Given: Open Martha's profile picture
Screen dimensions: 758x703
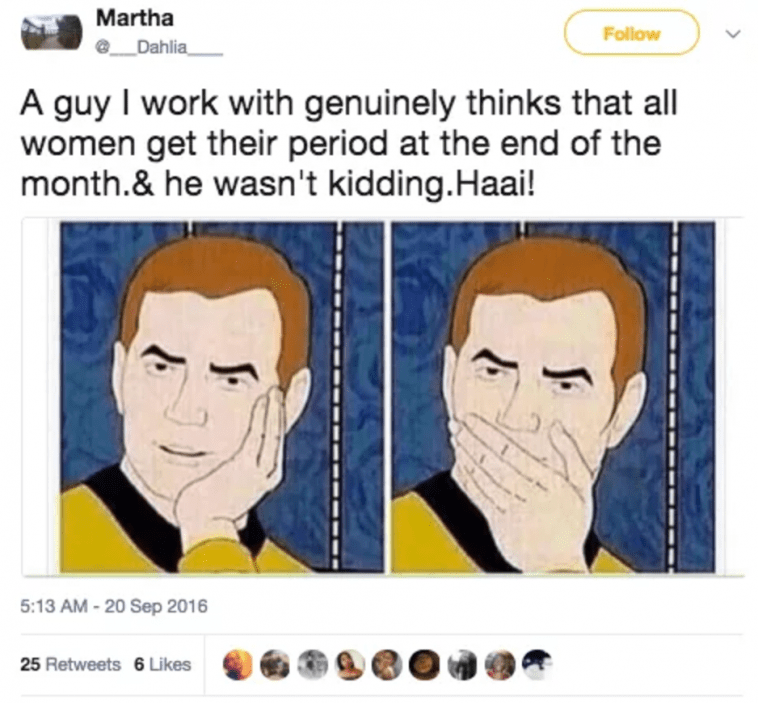Looking at the screenshot, I should click(x=51, y=32).
